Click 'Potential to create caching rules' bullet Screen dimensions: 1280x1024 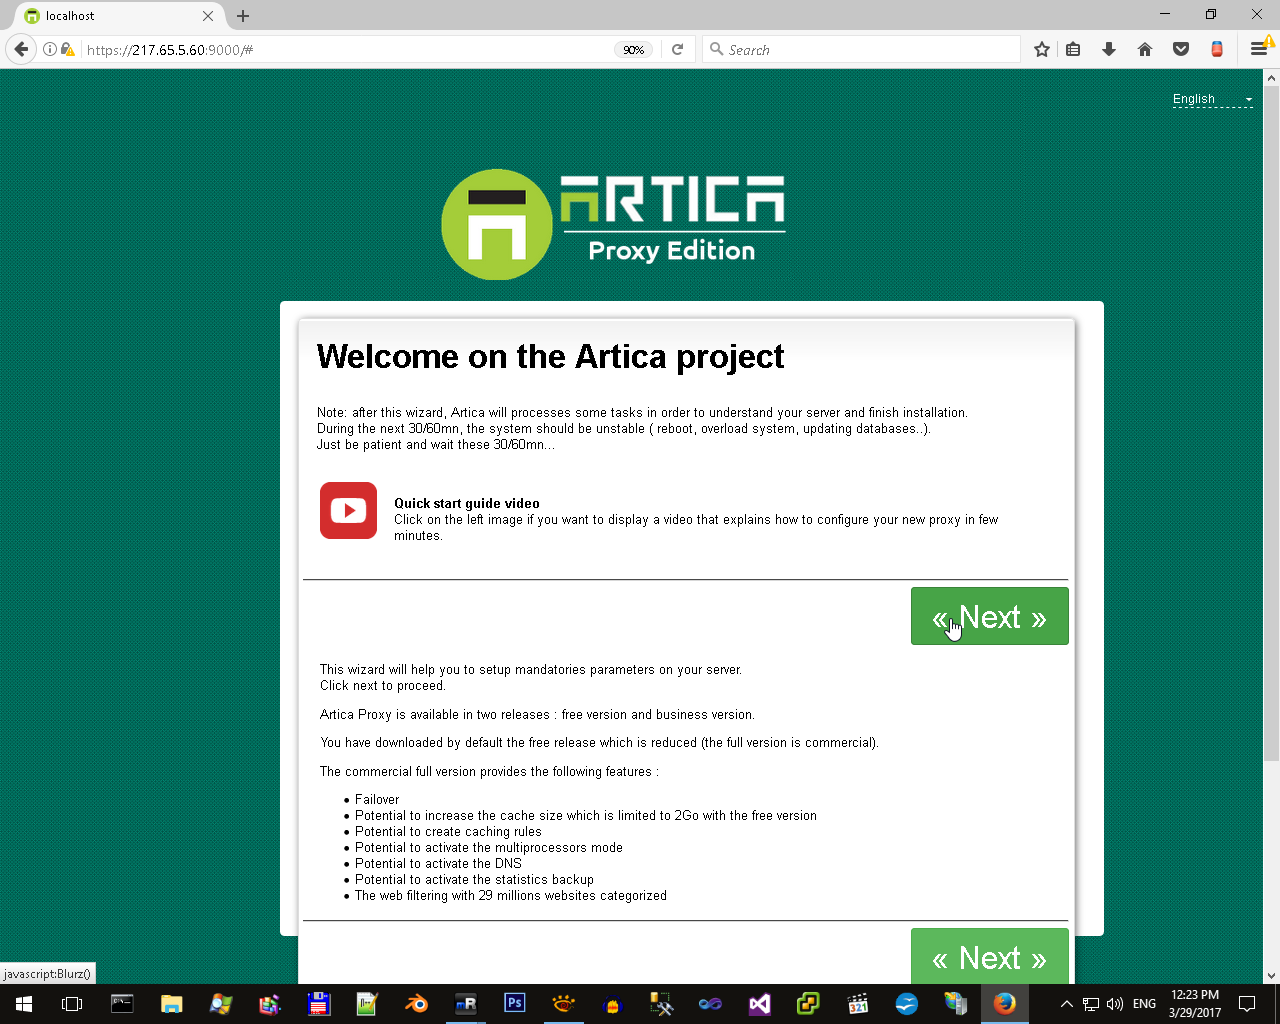pyautogui.click(x=448, y=831)
